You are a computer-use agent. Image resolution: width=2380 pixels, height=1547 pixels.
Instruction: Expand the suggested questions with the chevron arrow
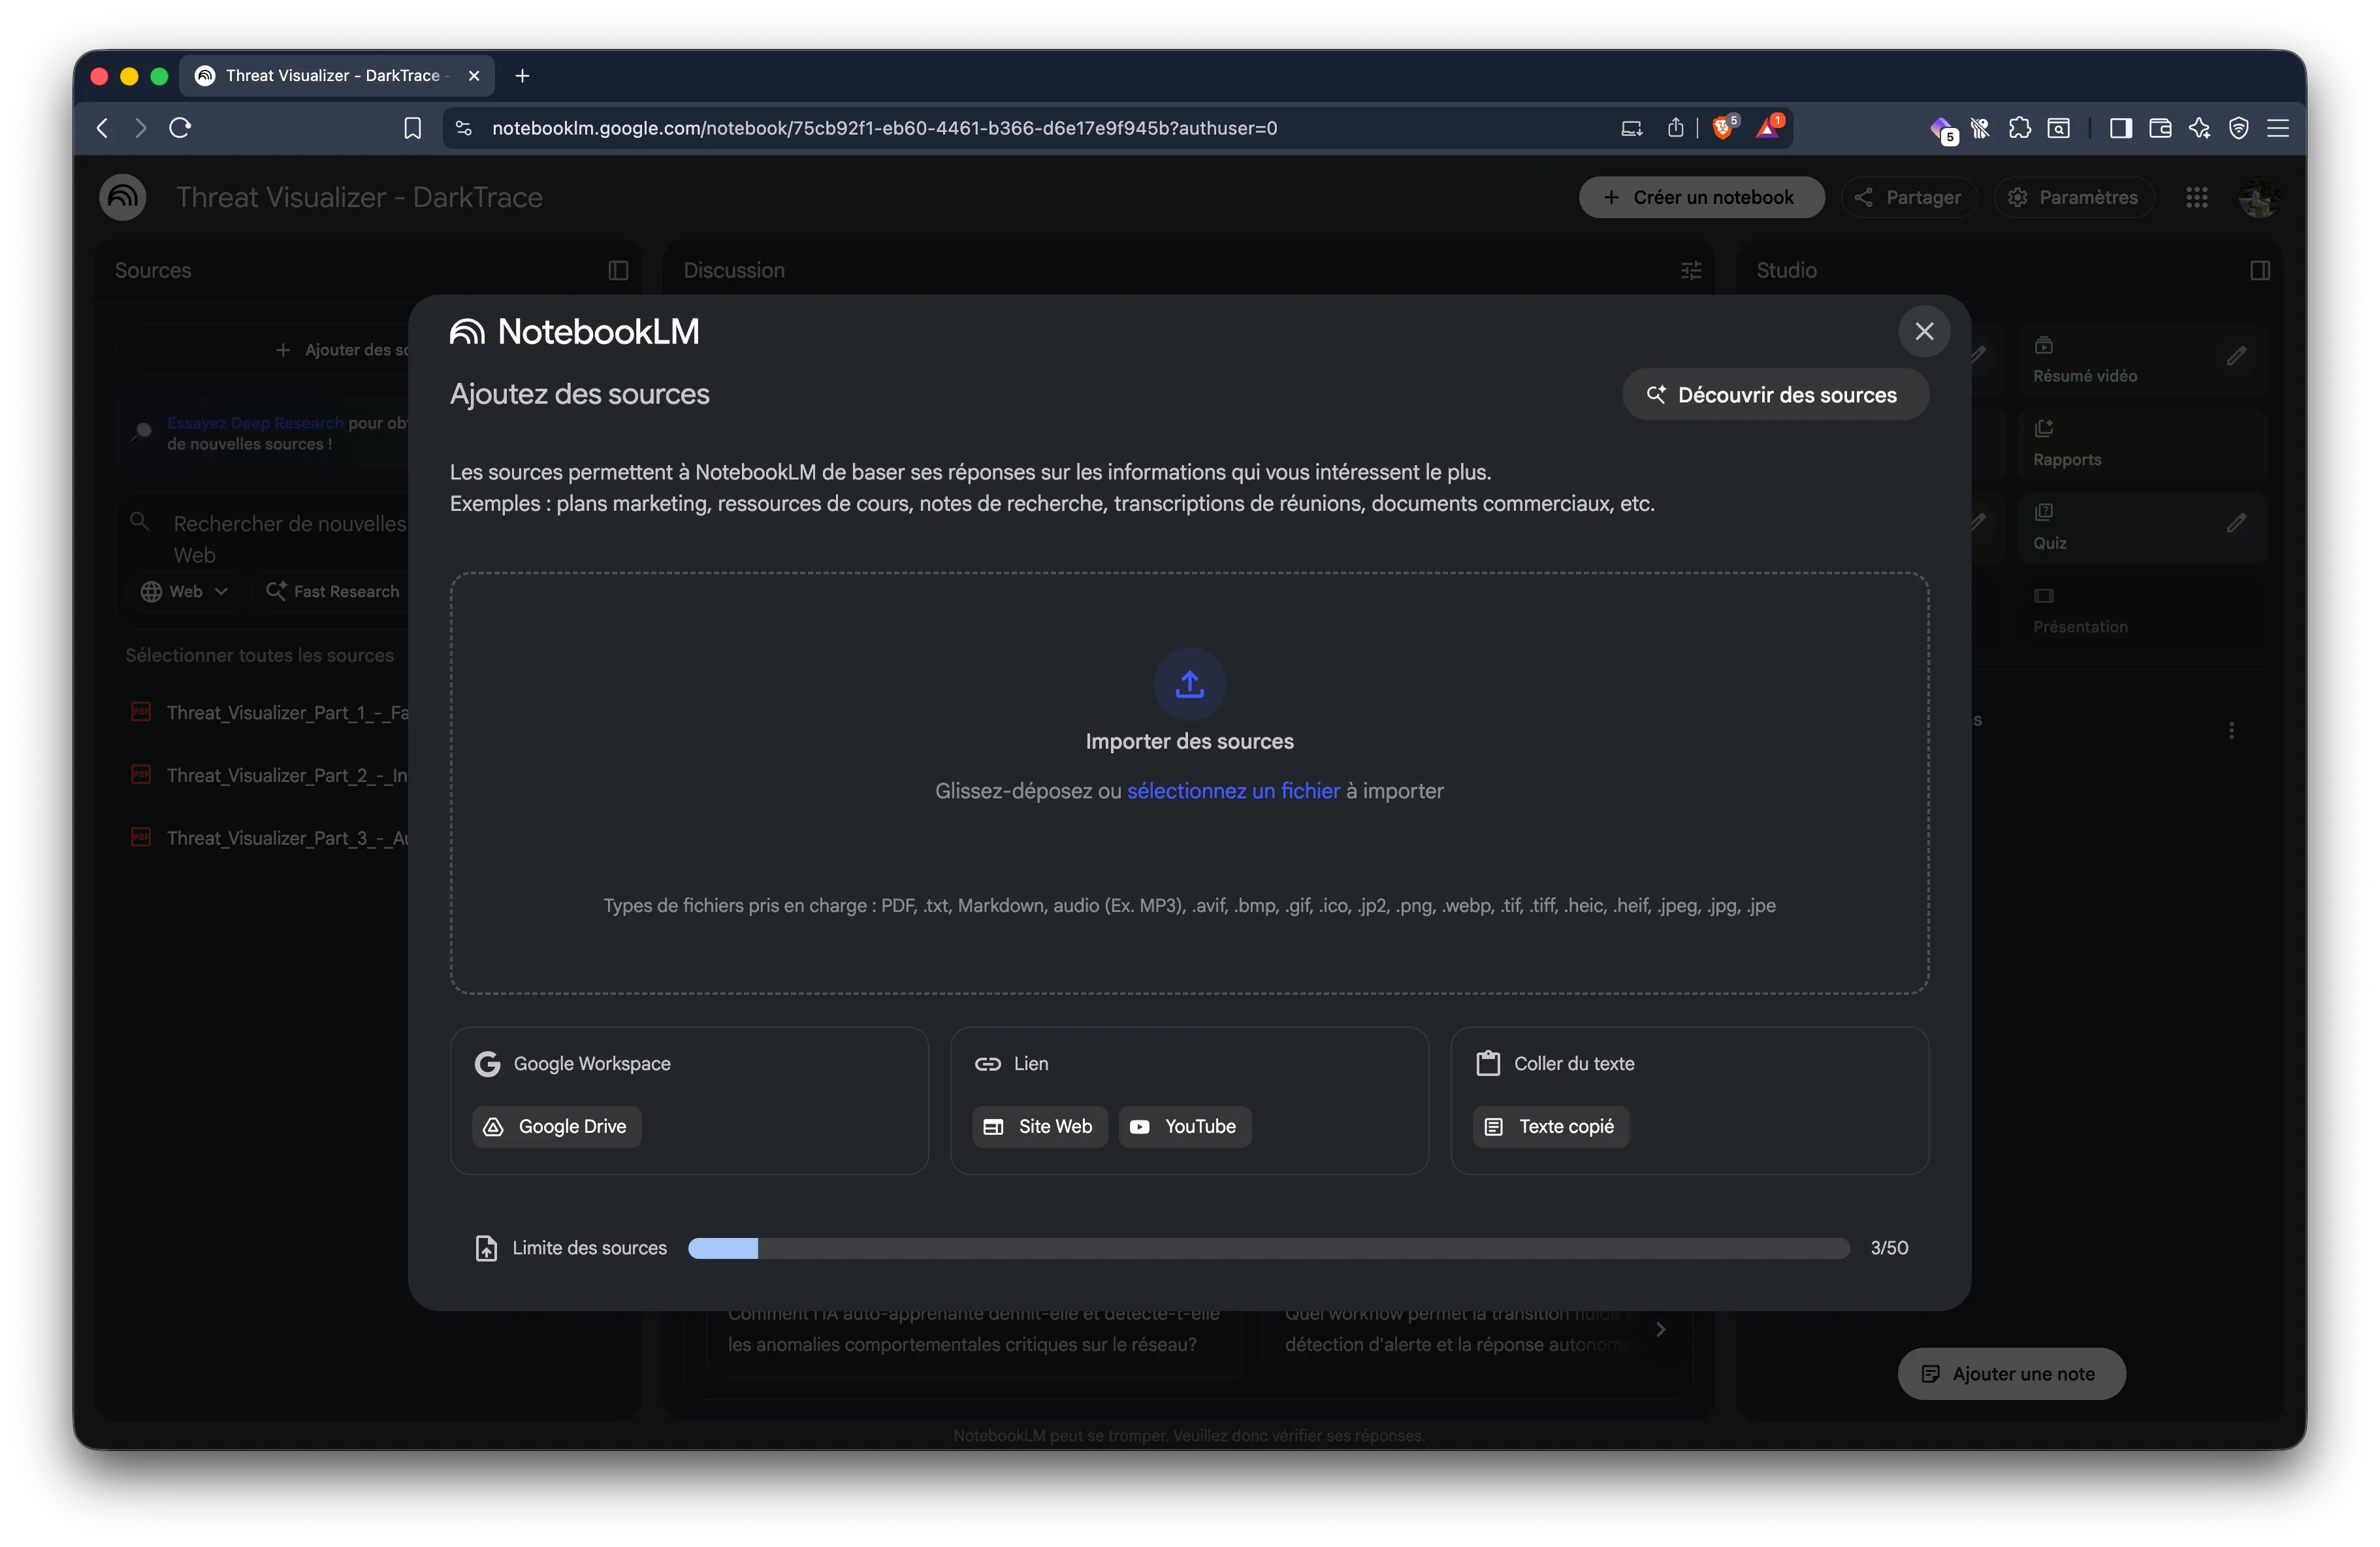(1660, 1328)
